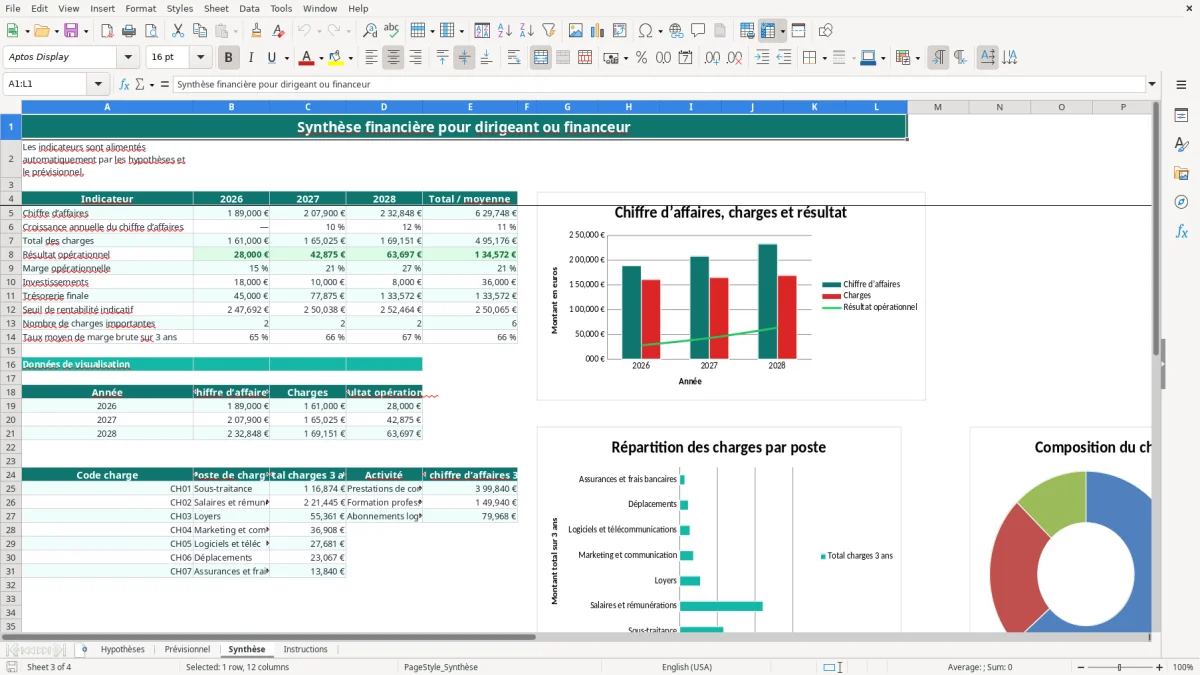Toggle Bold formatting

coord(229,57)
